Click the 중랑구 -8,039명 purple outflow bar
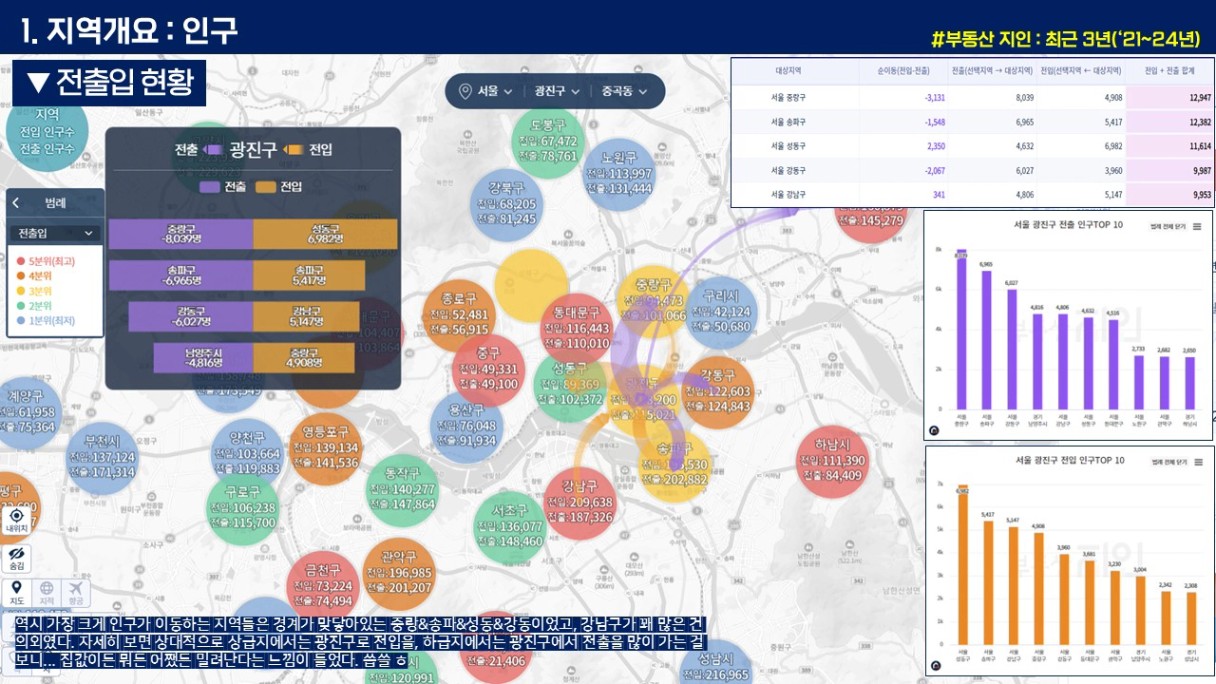This screenshot has width=1216, height=684. click(181, 234)
